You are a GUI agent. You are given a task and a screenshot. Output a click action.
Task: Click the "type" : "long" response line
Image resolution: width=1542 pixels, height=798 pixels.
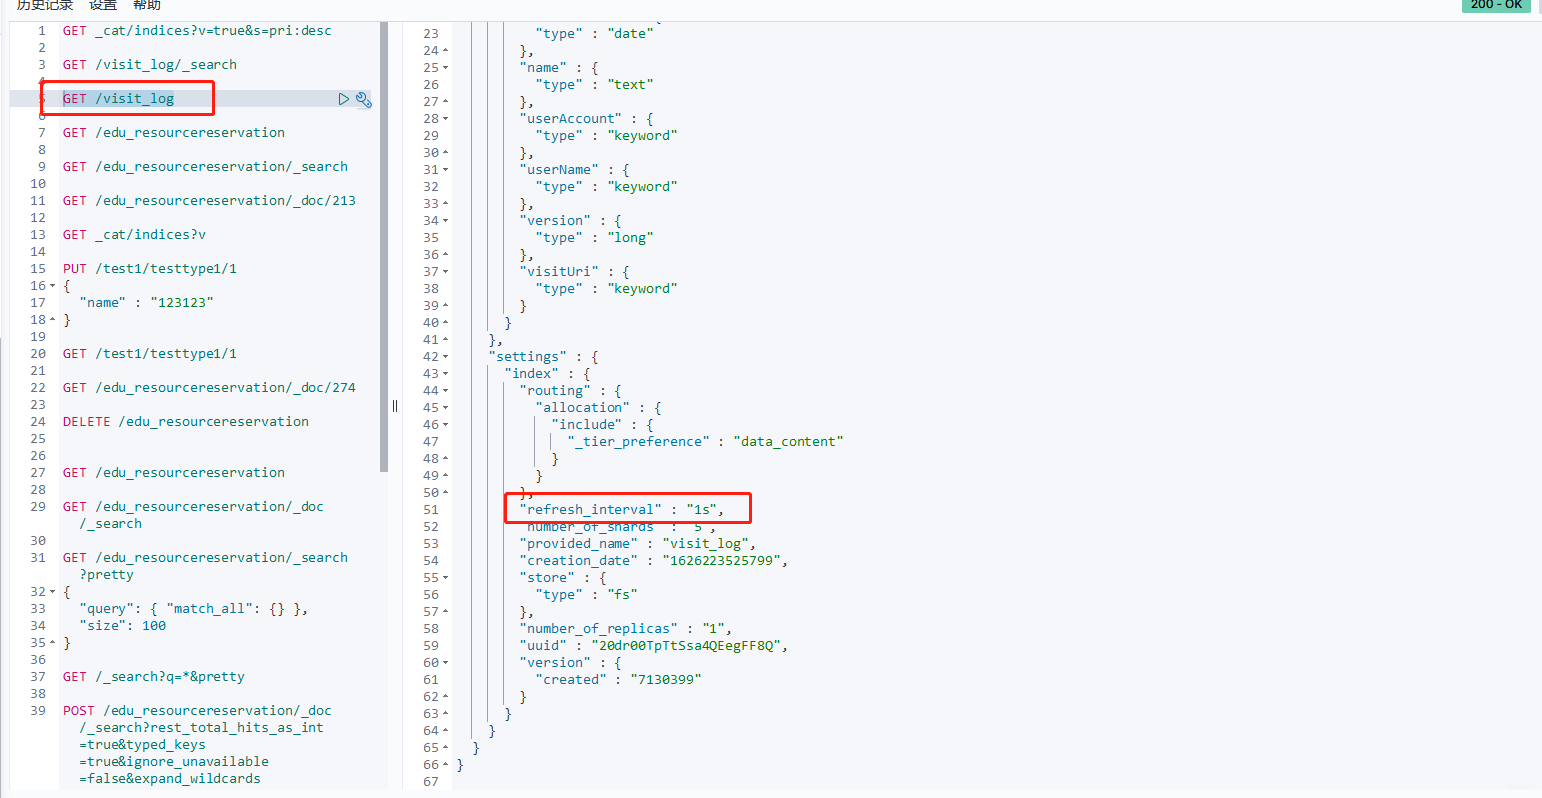click(594, 238)
